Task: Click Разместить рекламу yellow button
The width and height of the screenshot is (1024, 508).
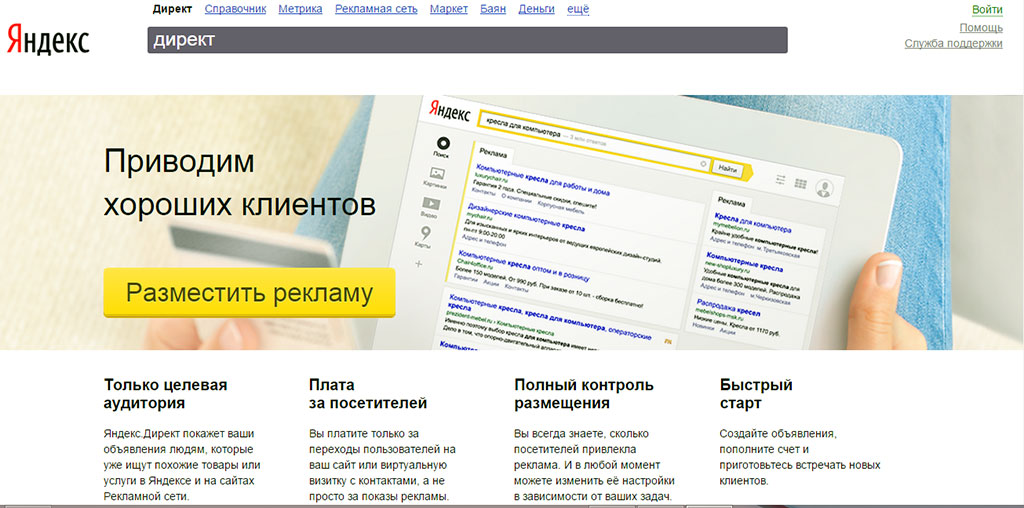Action: [x=249, y=293]
